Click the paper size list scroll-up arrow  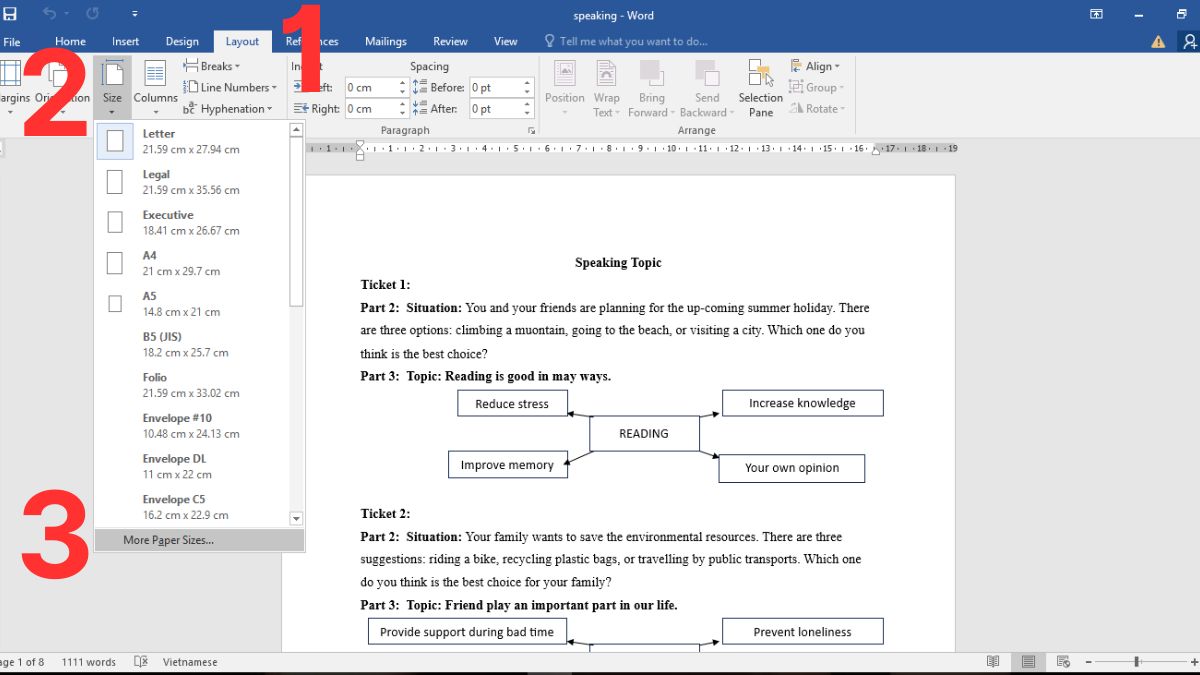click(x=296, y=129)
